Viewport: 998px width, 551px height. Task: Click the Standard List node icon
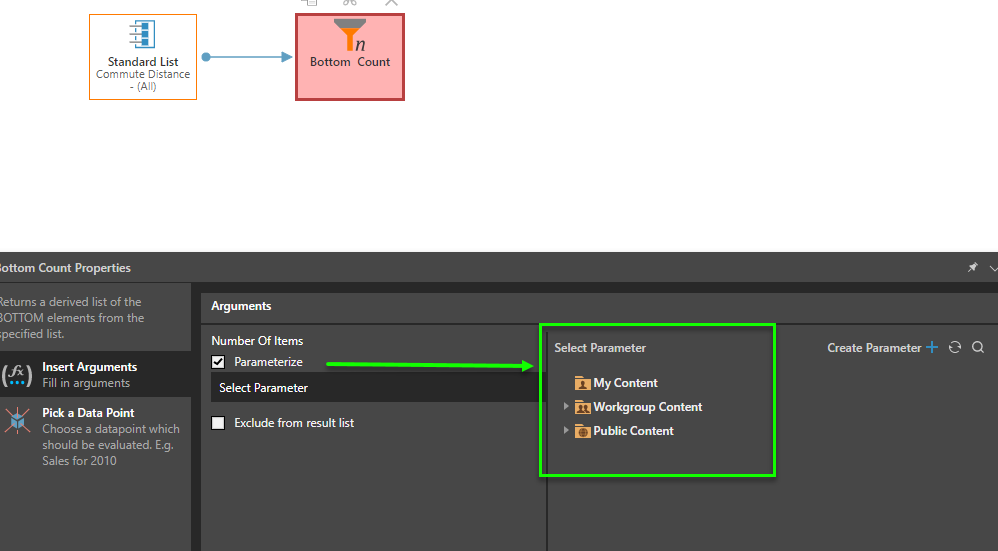pyautogui.click(x=143, y=35)
